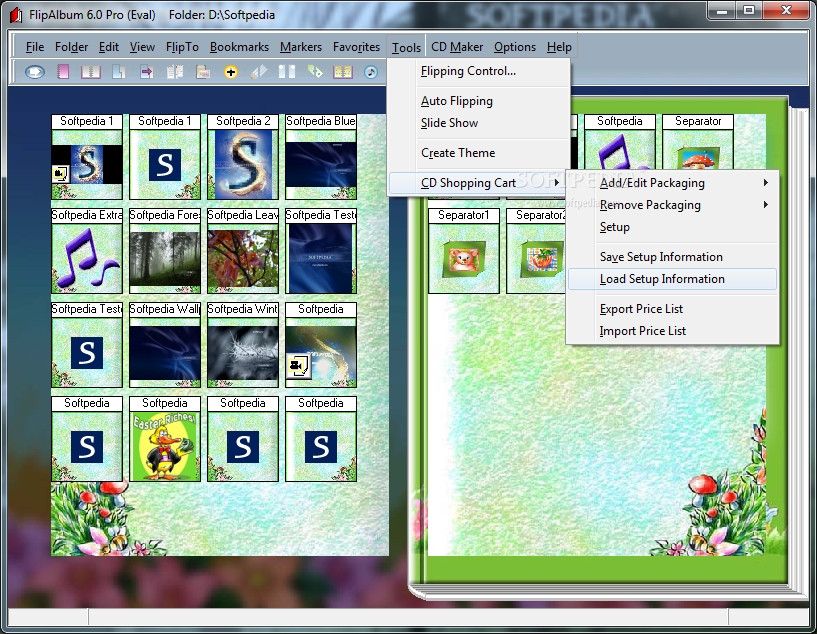Click the FlipAlbum red book title bar icon
This screenshot has height=634, width=817.
click(16, 15)
